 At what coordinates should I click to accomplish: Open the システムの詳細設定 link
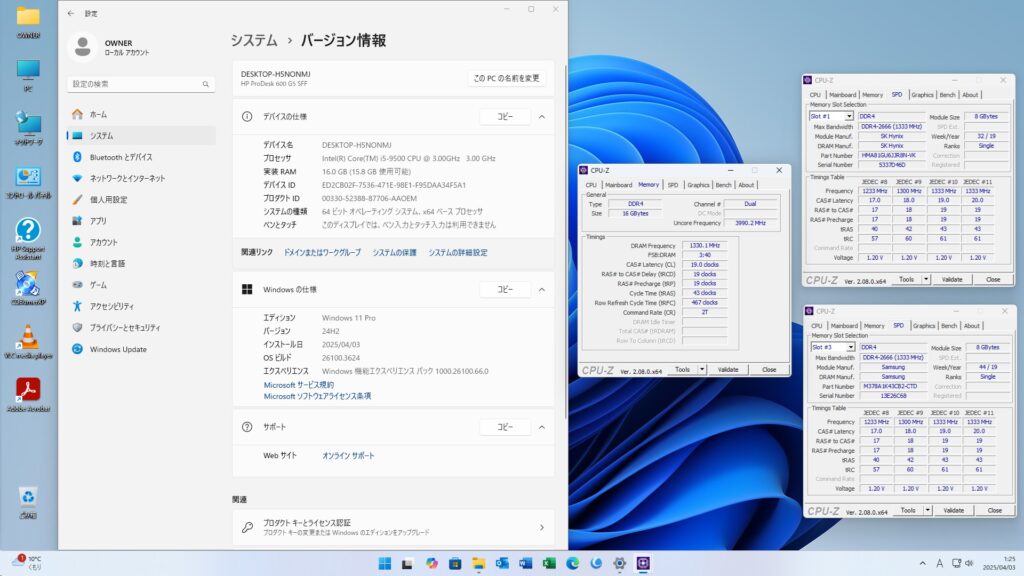coord(458,253)
